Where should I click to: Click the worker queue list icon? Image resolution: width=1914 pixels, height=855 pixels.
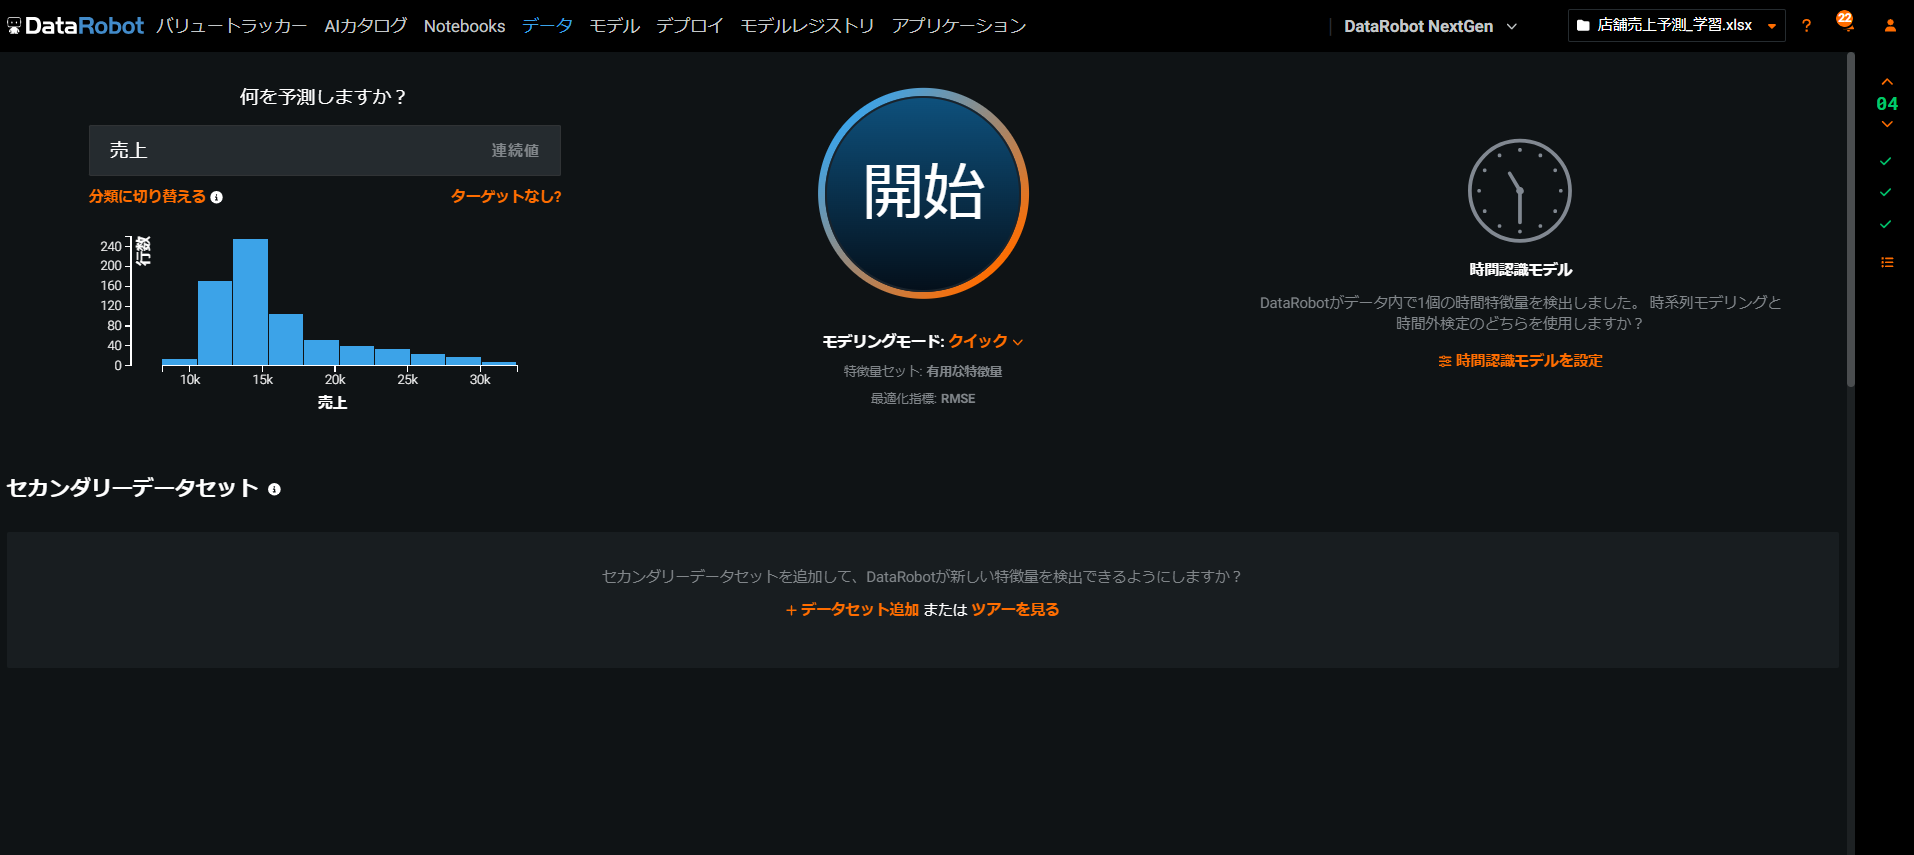(x=1887, y=262)
